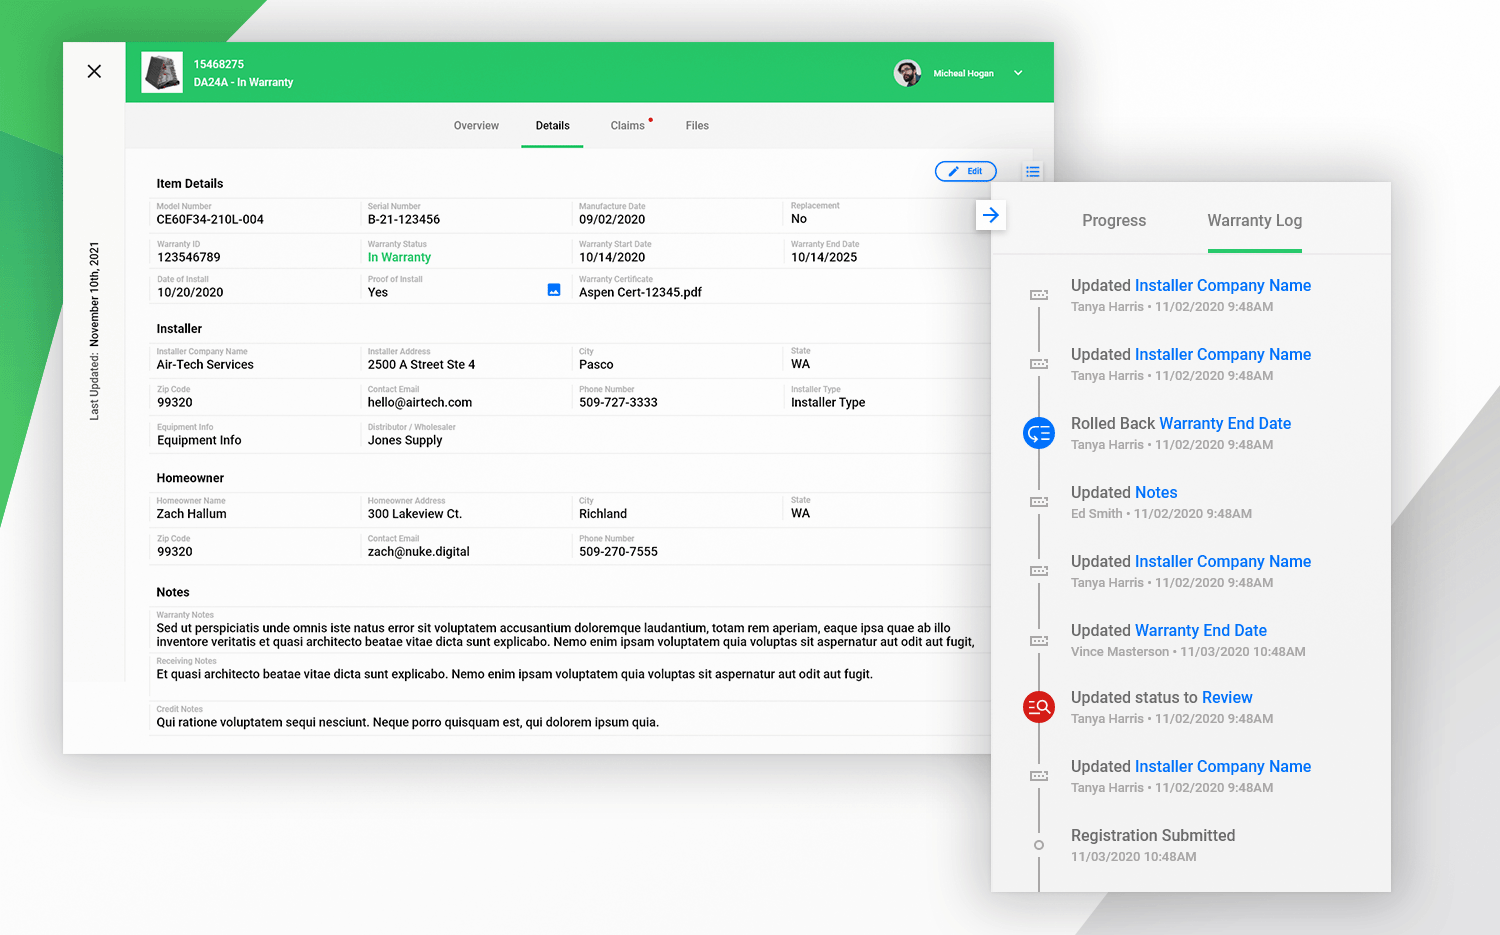Viewport: 1500px width, 935px height.
Task: Select installer address 2500 A Street Ste 4
Action: tap(421, 365)
